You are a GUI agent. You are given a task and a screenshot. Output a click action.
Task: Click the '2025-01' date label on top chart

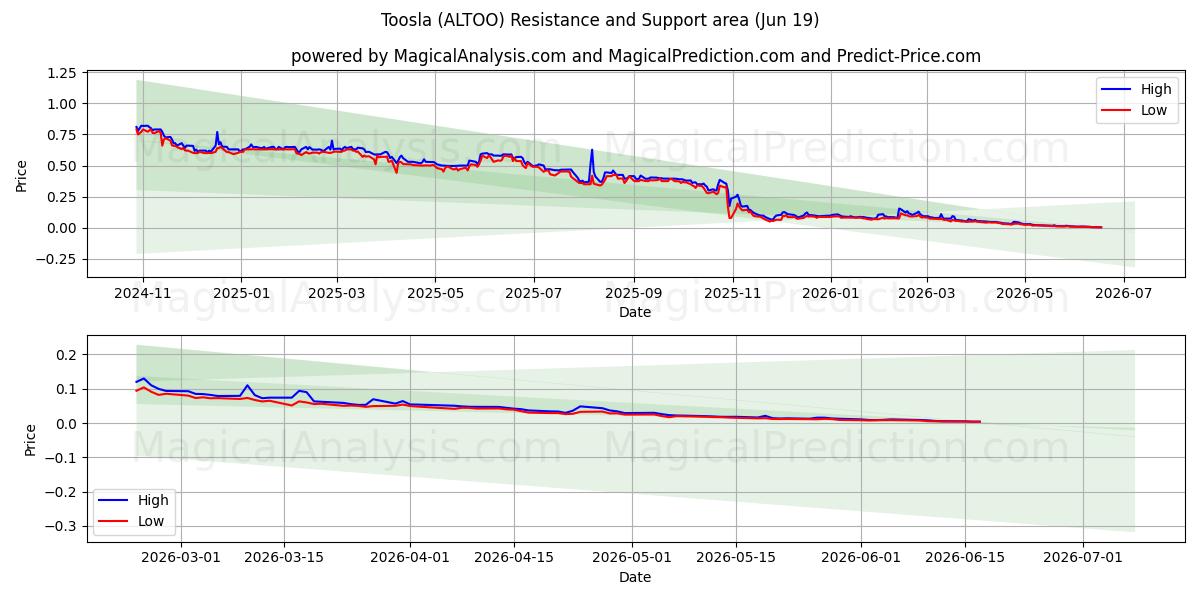click(x=241, y=294)
